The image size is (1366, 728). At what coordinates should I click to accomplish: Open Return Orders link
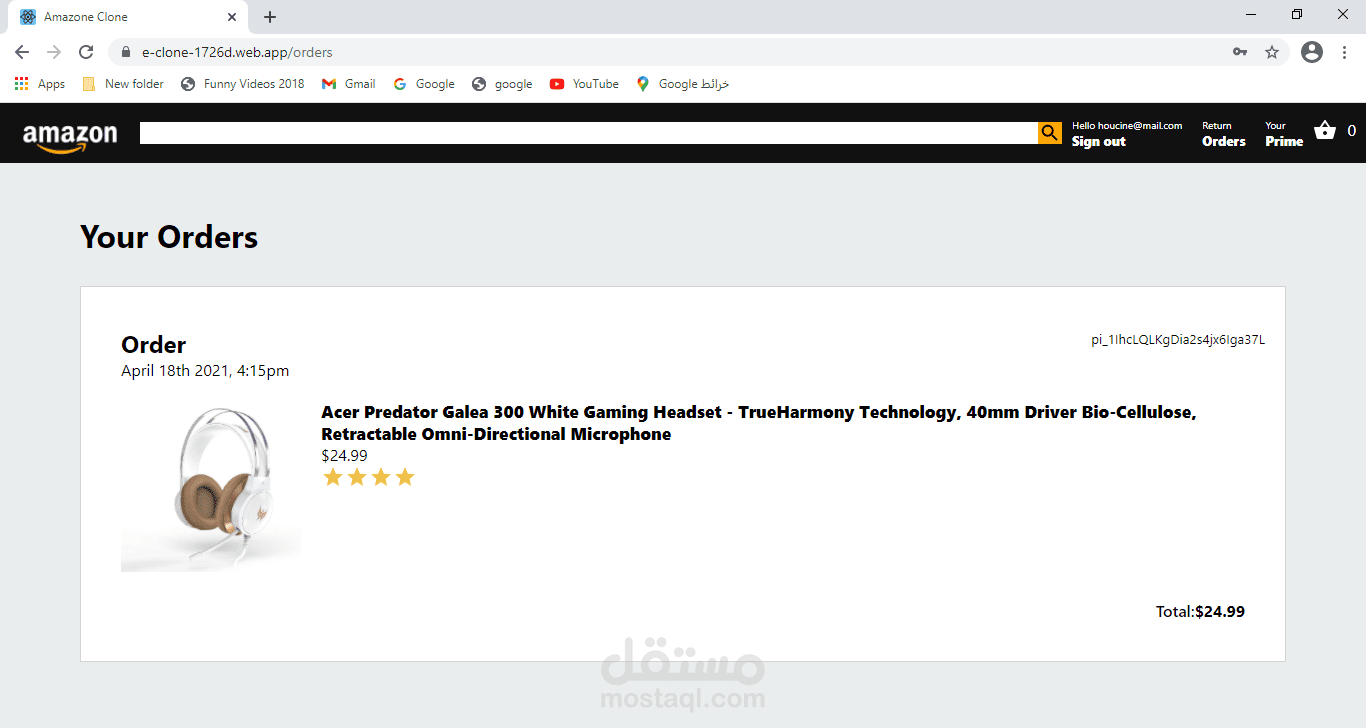coord(1224,134)
